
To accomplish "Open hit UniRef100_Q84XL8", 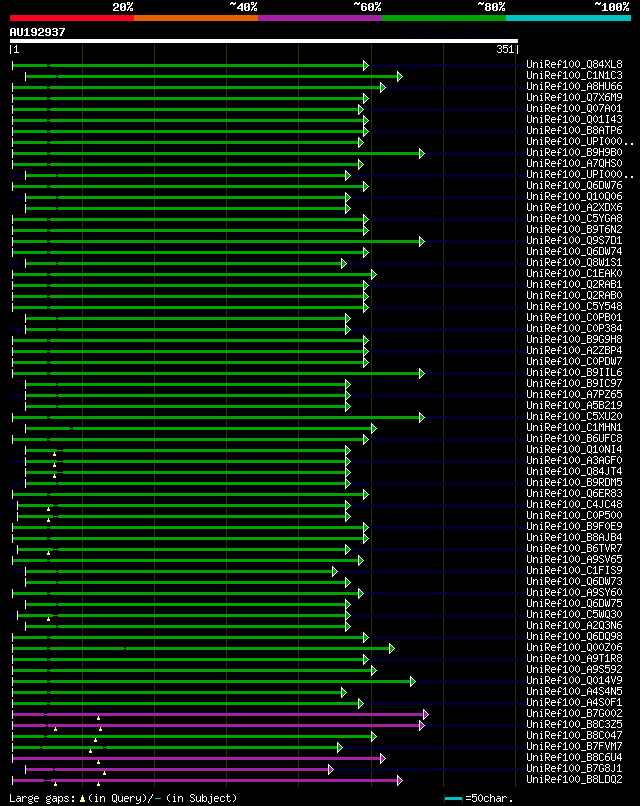I will [x=574, y=65].
